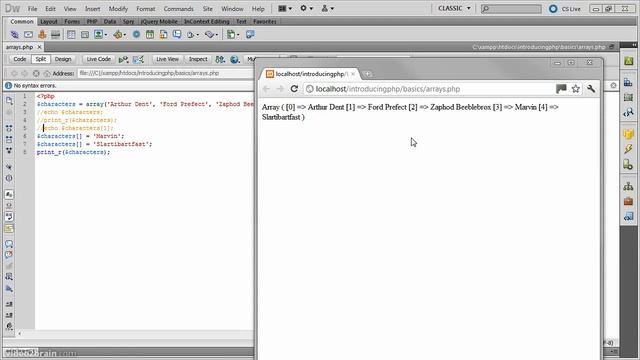Screen dimensions: 640x360
Task: Toggle Live Code button
Action: coord(98,59)
